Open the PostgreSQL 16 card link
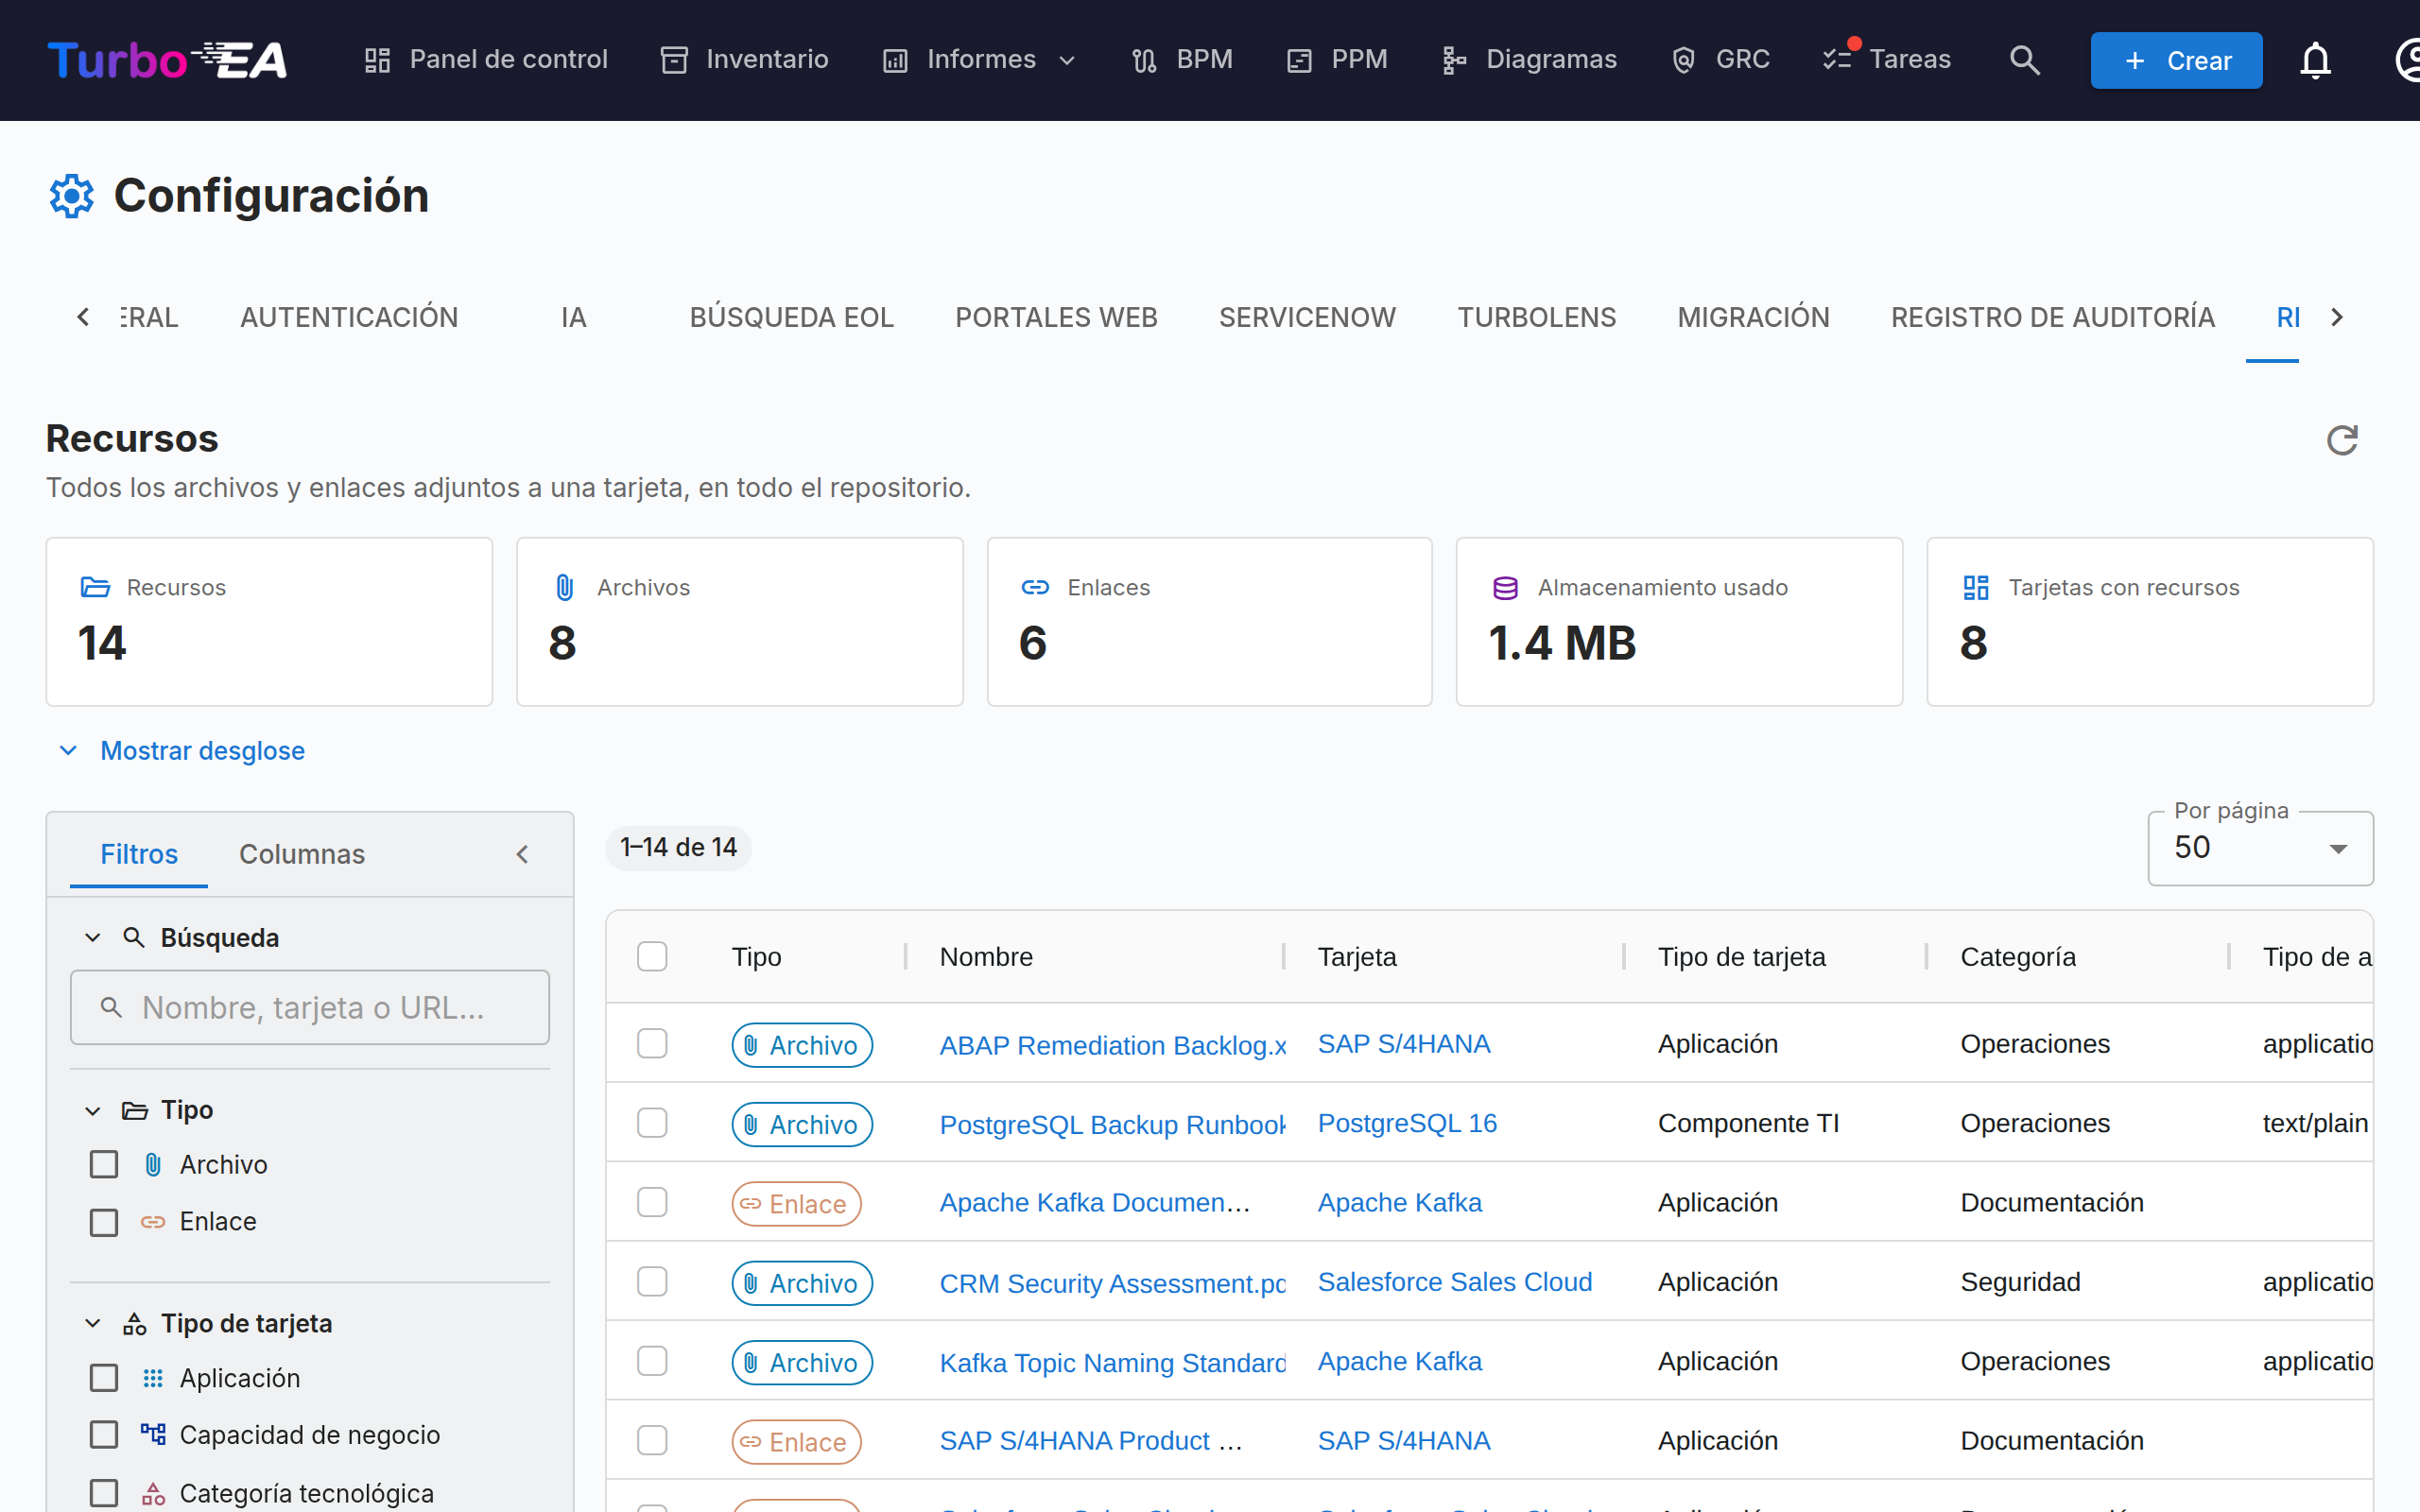 [1407, 1123]
